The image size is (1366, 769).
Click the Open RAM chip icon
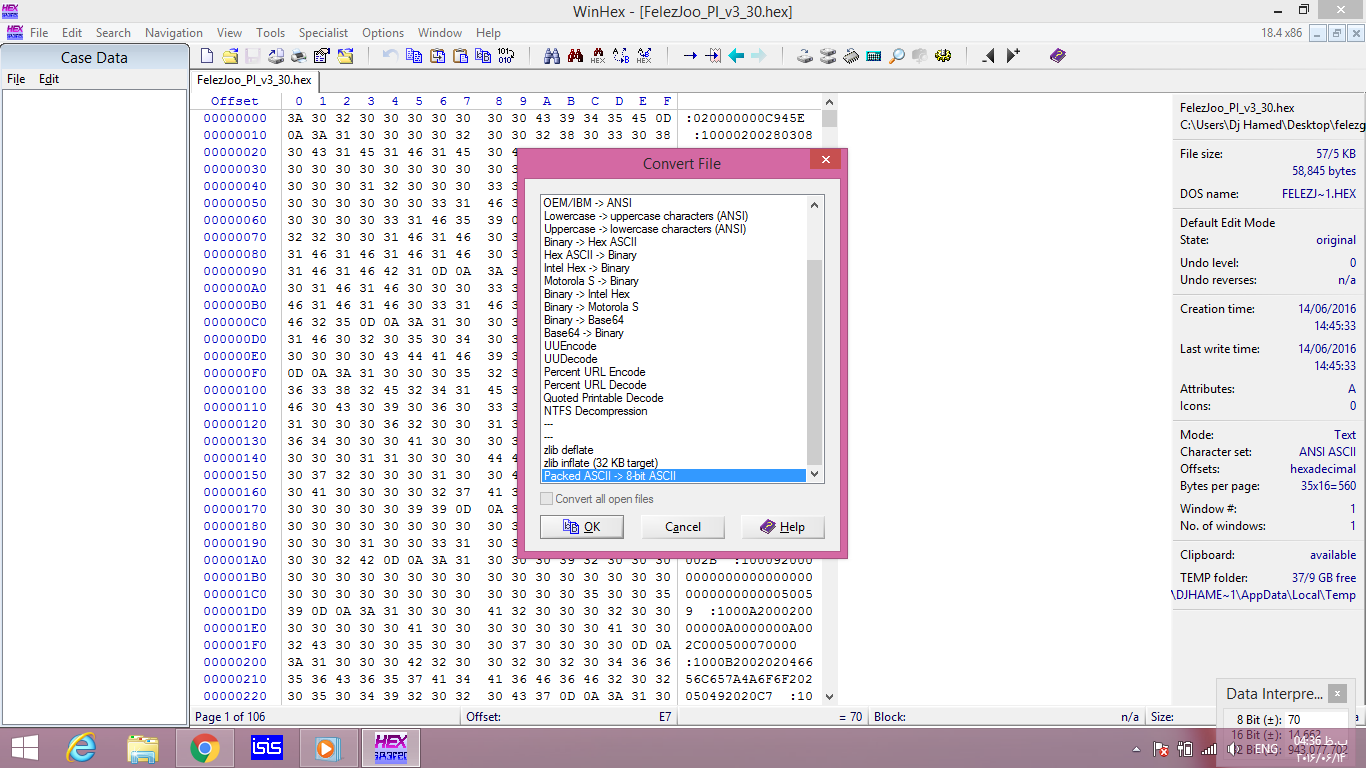point(851,56)
